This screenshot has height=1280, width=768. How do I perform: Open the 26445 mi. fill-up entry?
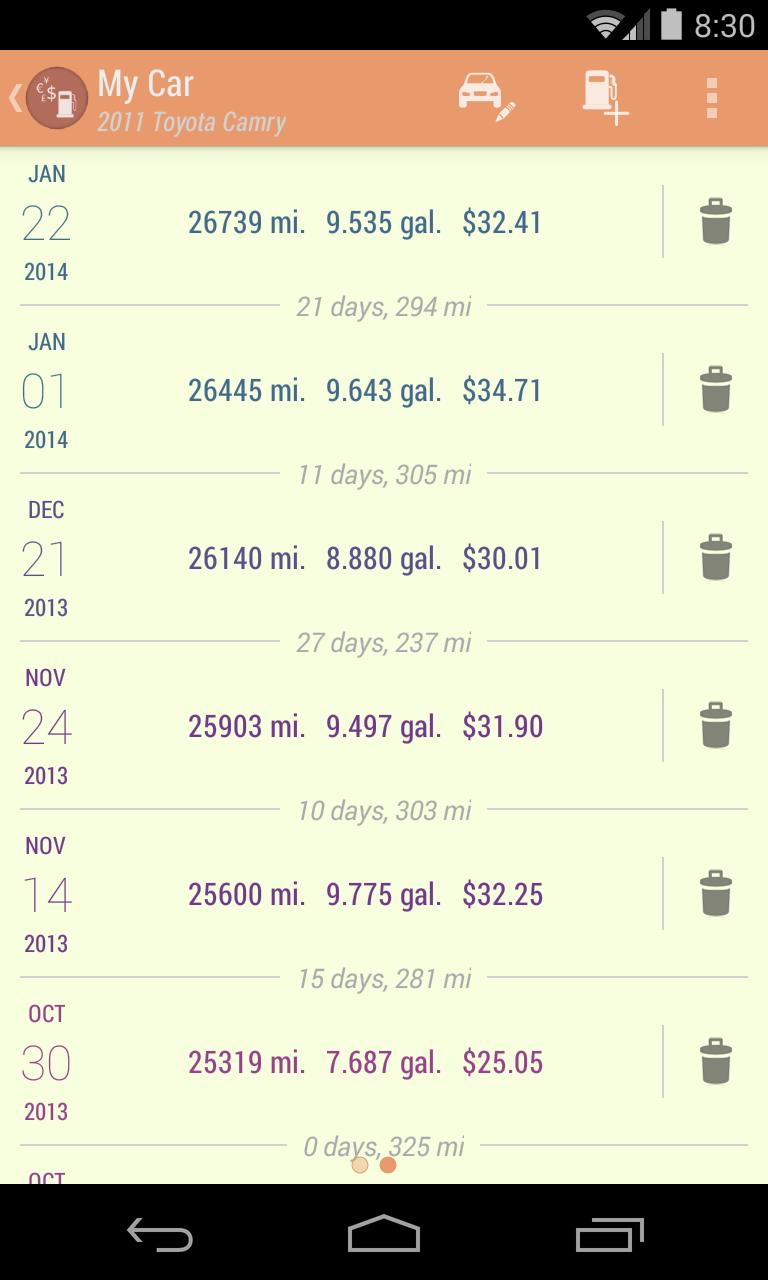click(246, 390)
